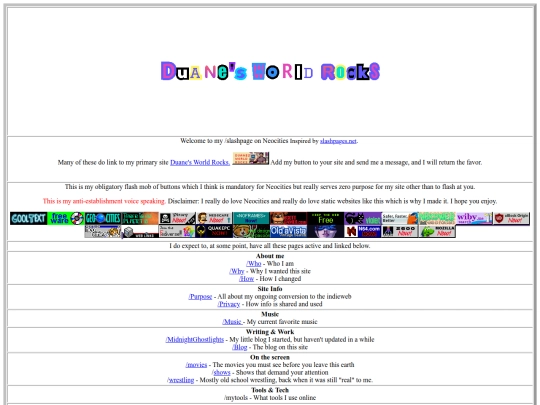Click the Atari 2600 Now badge
The image size is (540, 405).
click(400, 231)
